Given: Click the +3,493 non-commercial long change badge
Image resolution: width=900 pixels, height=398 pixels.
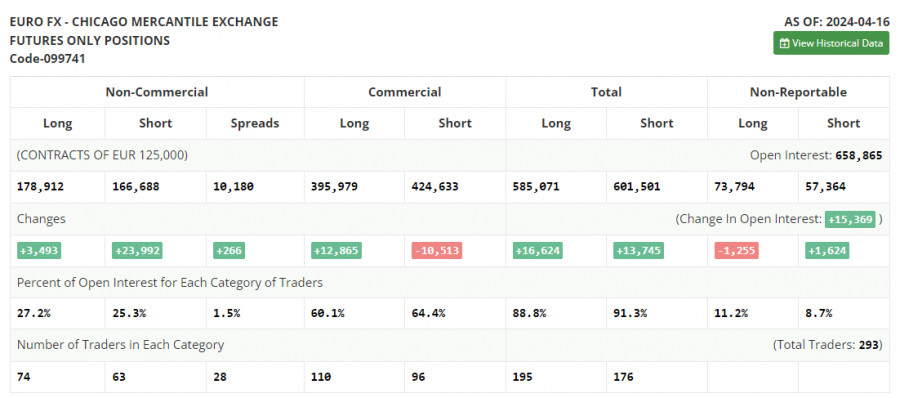Looking at the screenshot, I should point(39,251).
